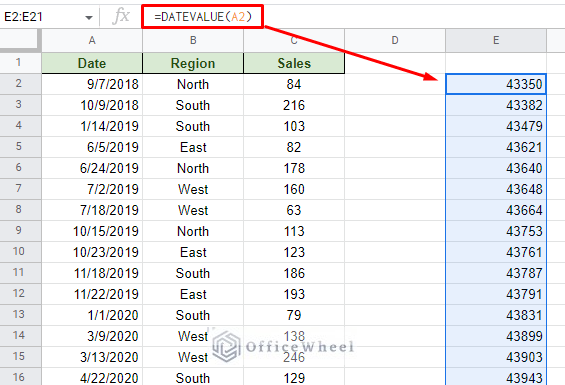Screen dimensions: 565x385
Task: Select cell with date 11/22/2019
Action: (x=92, y=294)
